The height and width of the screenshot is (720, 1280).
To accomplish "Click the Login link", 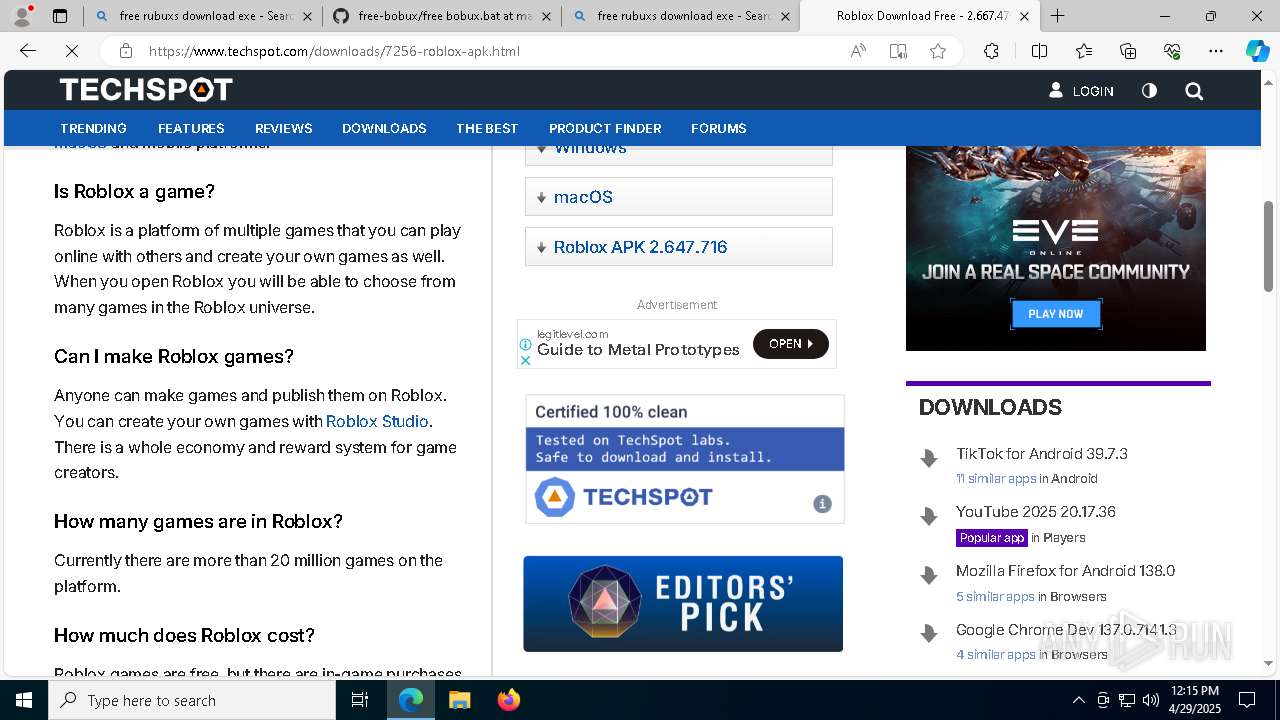I will [1081, 91].
